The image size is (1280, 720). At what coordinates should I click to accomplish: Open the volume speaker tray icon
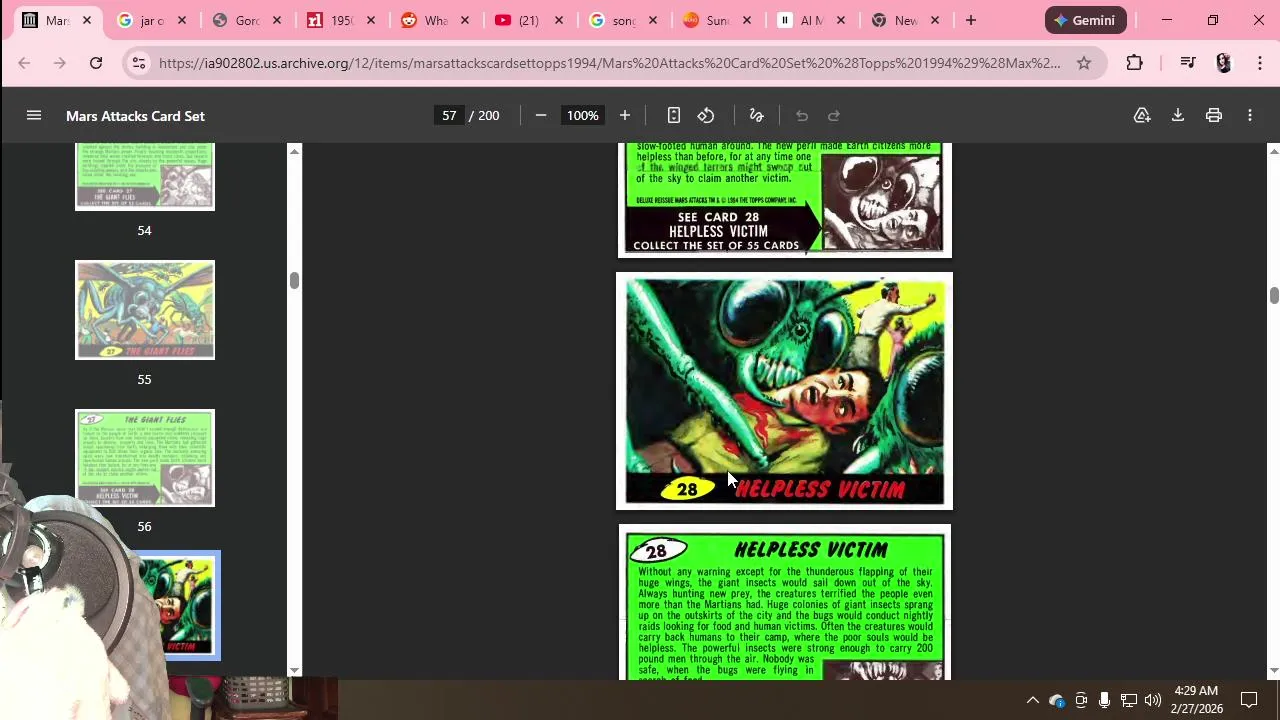1153,700
